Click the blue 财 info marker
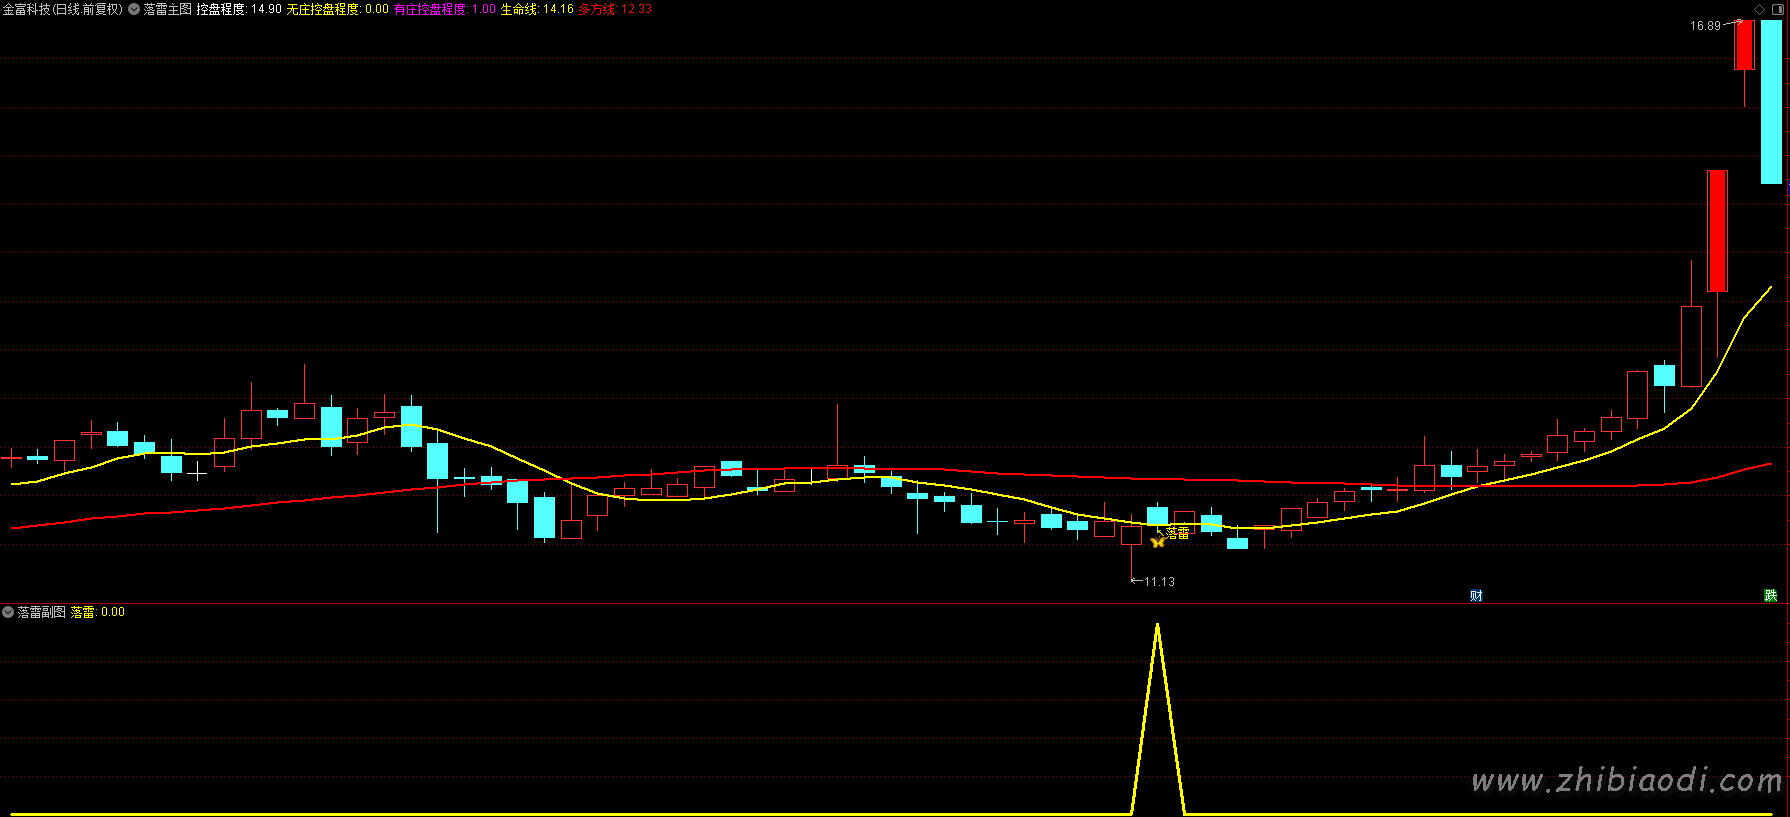 click(1476, 596)
